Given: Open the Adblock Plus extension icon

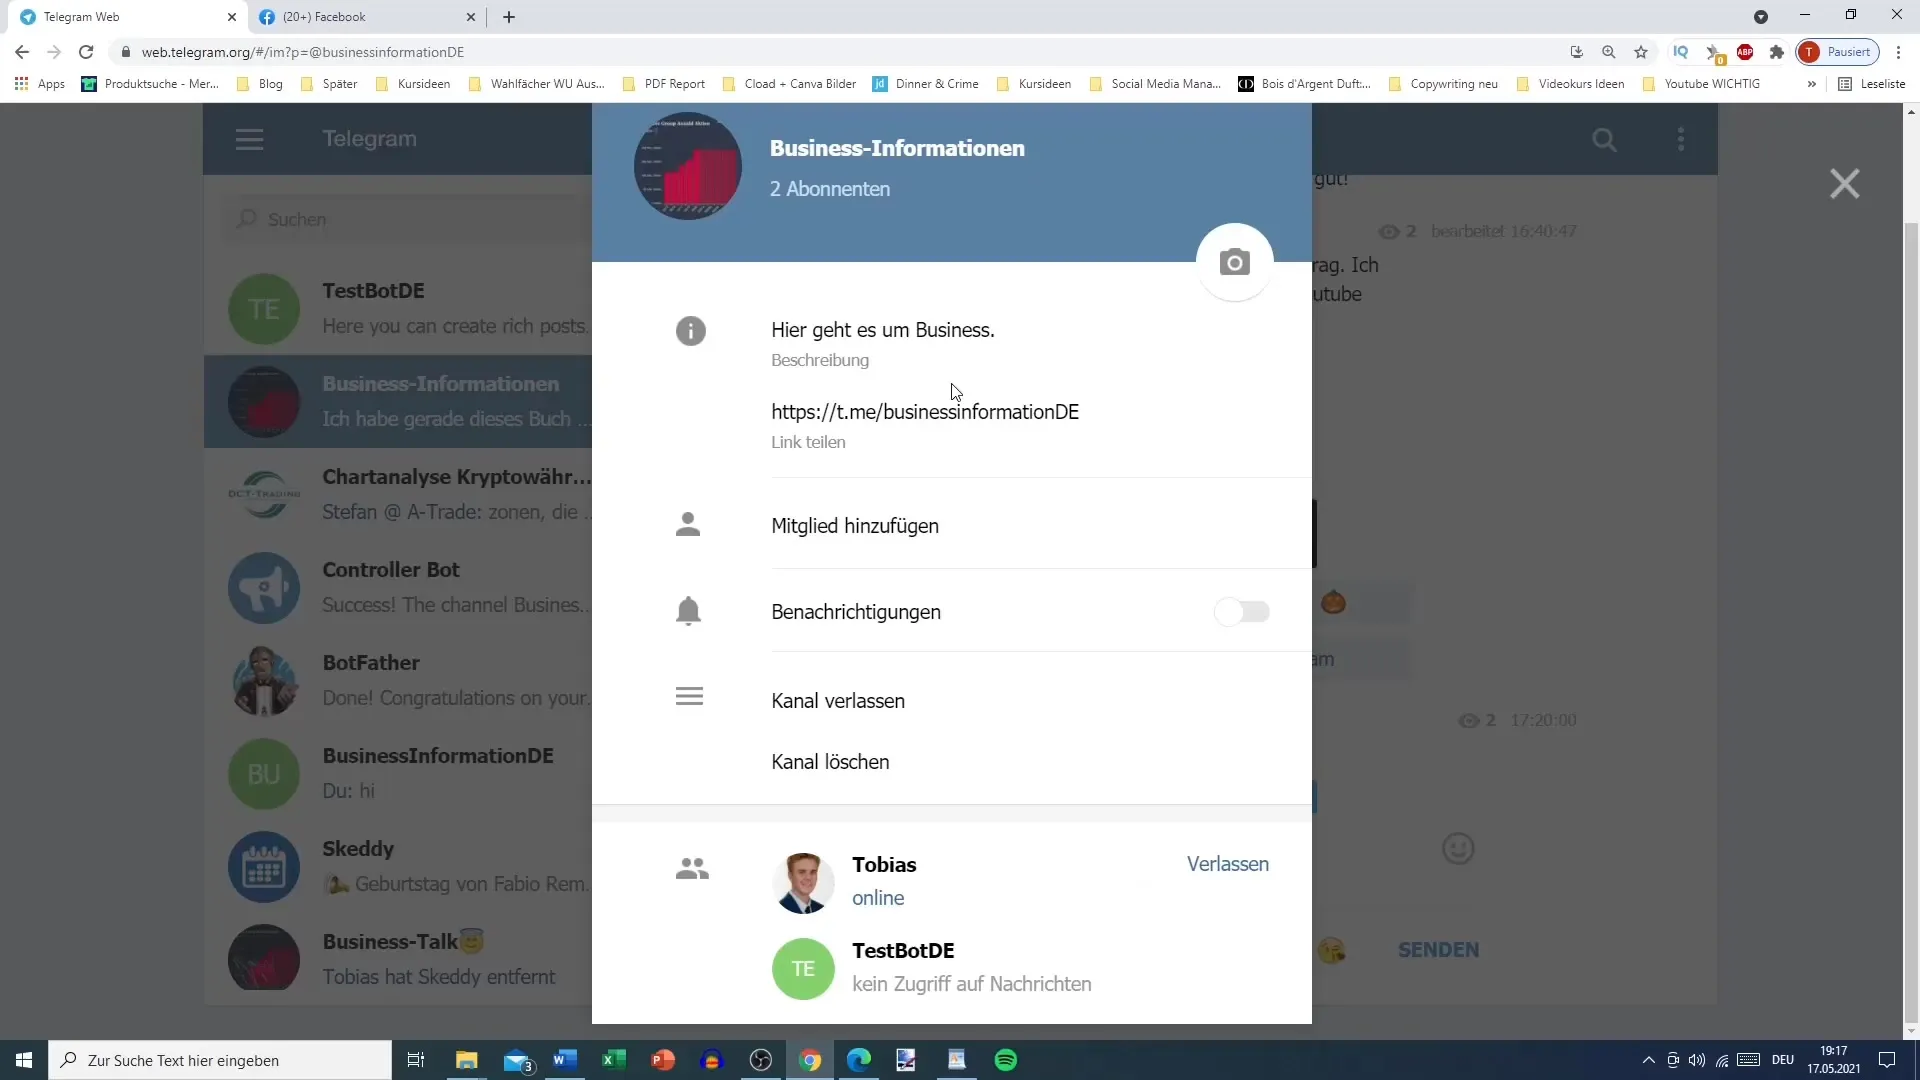Looking at the screenshot, I should pos(1745,52).
